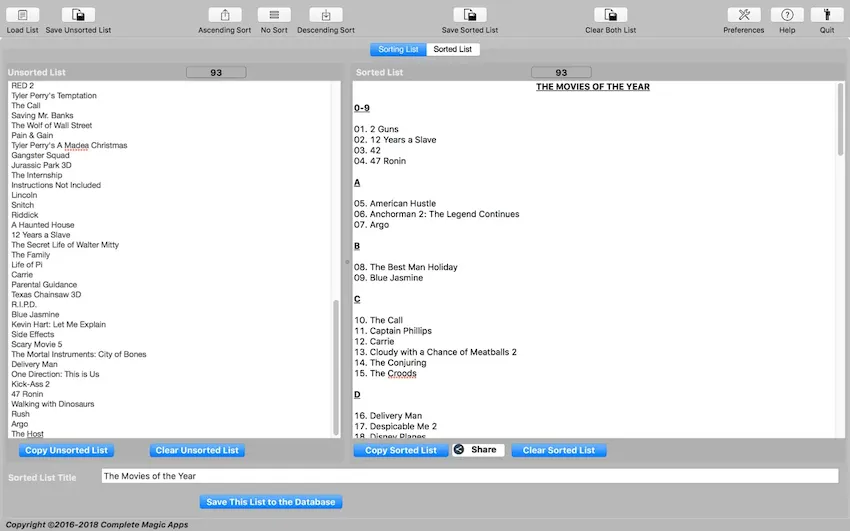This screenshot has height=531, width=850.
Task: Click '05. American Hustle' in sorted list
Action: coord(395,203)
